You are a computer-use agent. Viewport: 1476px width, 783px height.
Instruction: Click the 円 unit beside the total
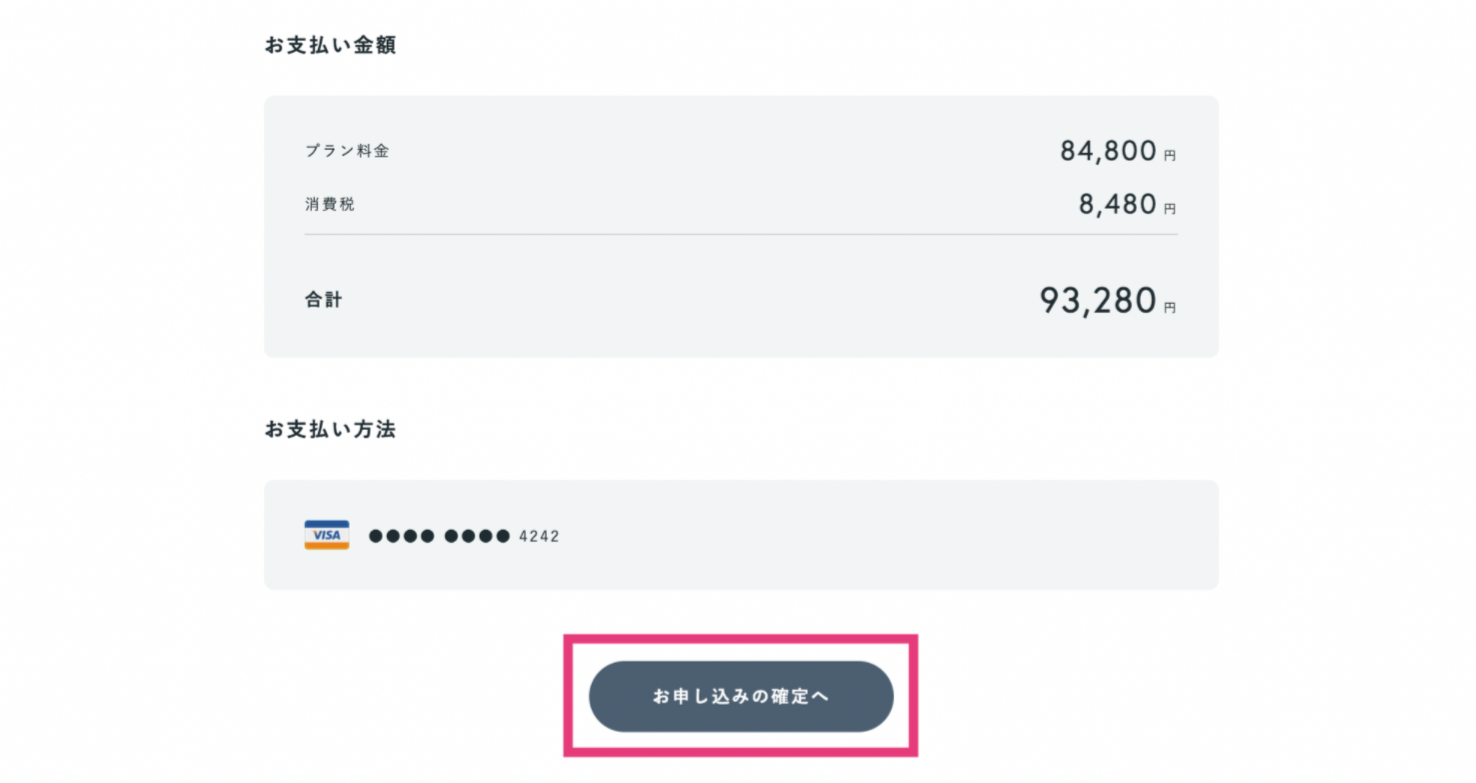1170,308
